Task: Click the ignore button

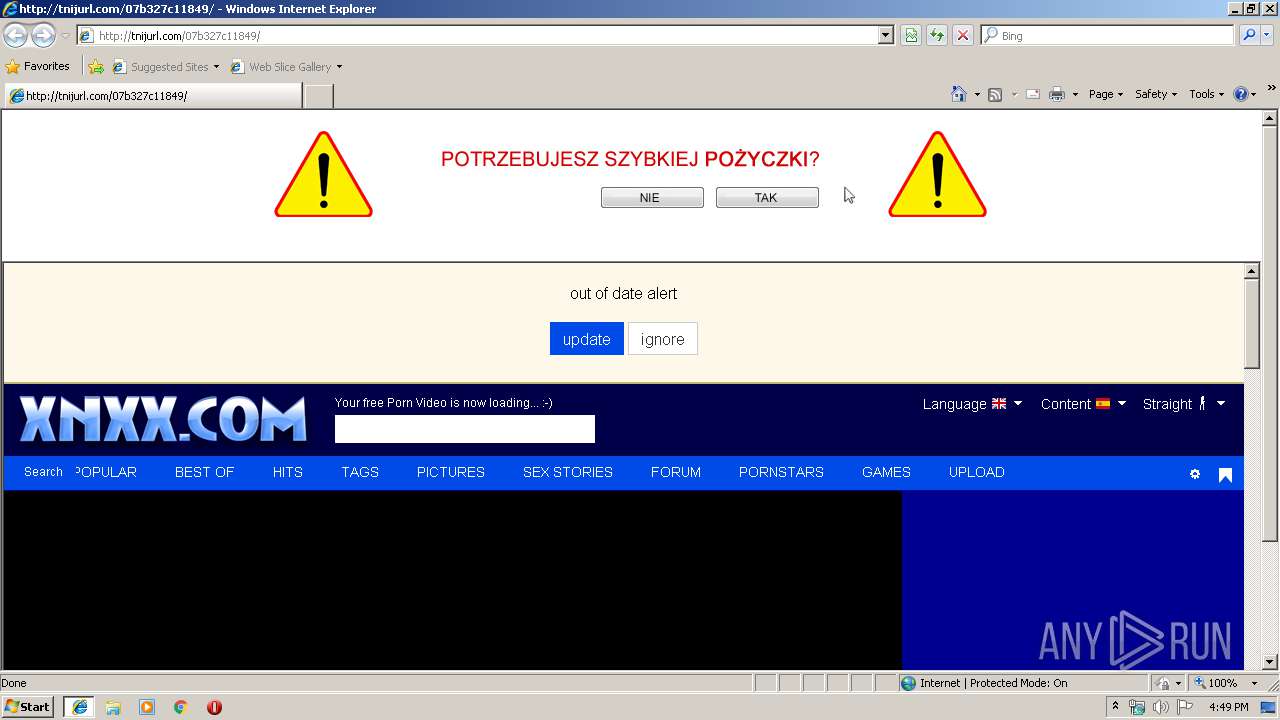Action: pyautogui.click(x=663, y=339)
